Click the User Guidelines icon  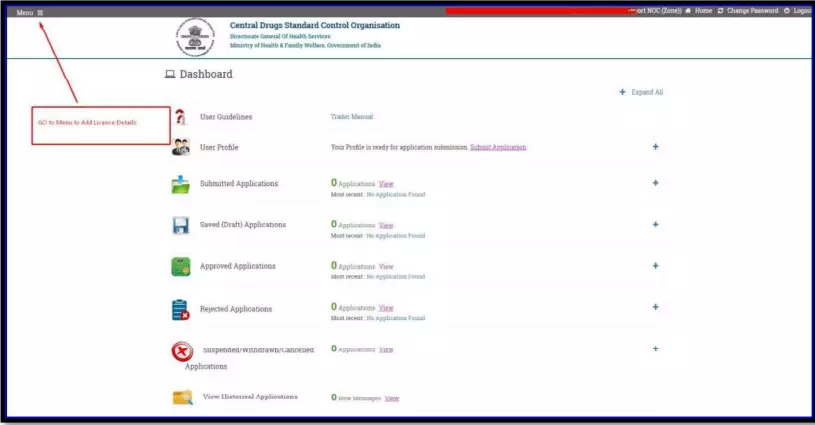(180, 117)
